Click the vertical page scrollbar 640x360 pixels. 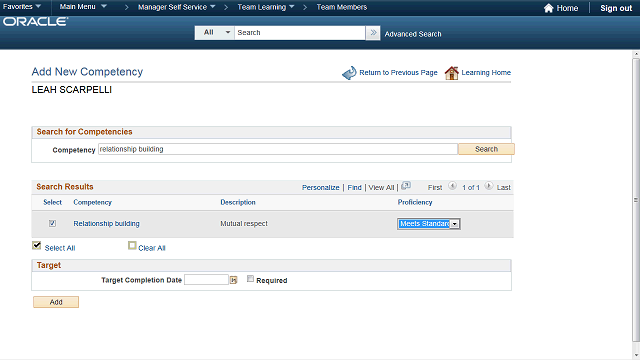636,200
